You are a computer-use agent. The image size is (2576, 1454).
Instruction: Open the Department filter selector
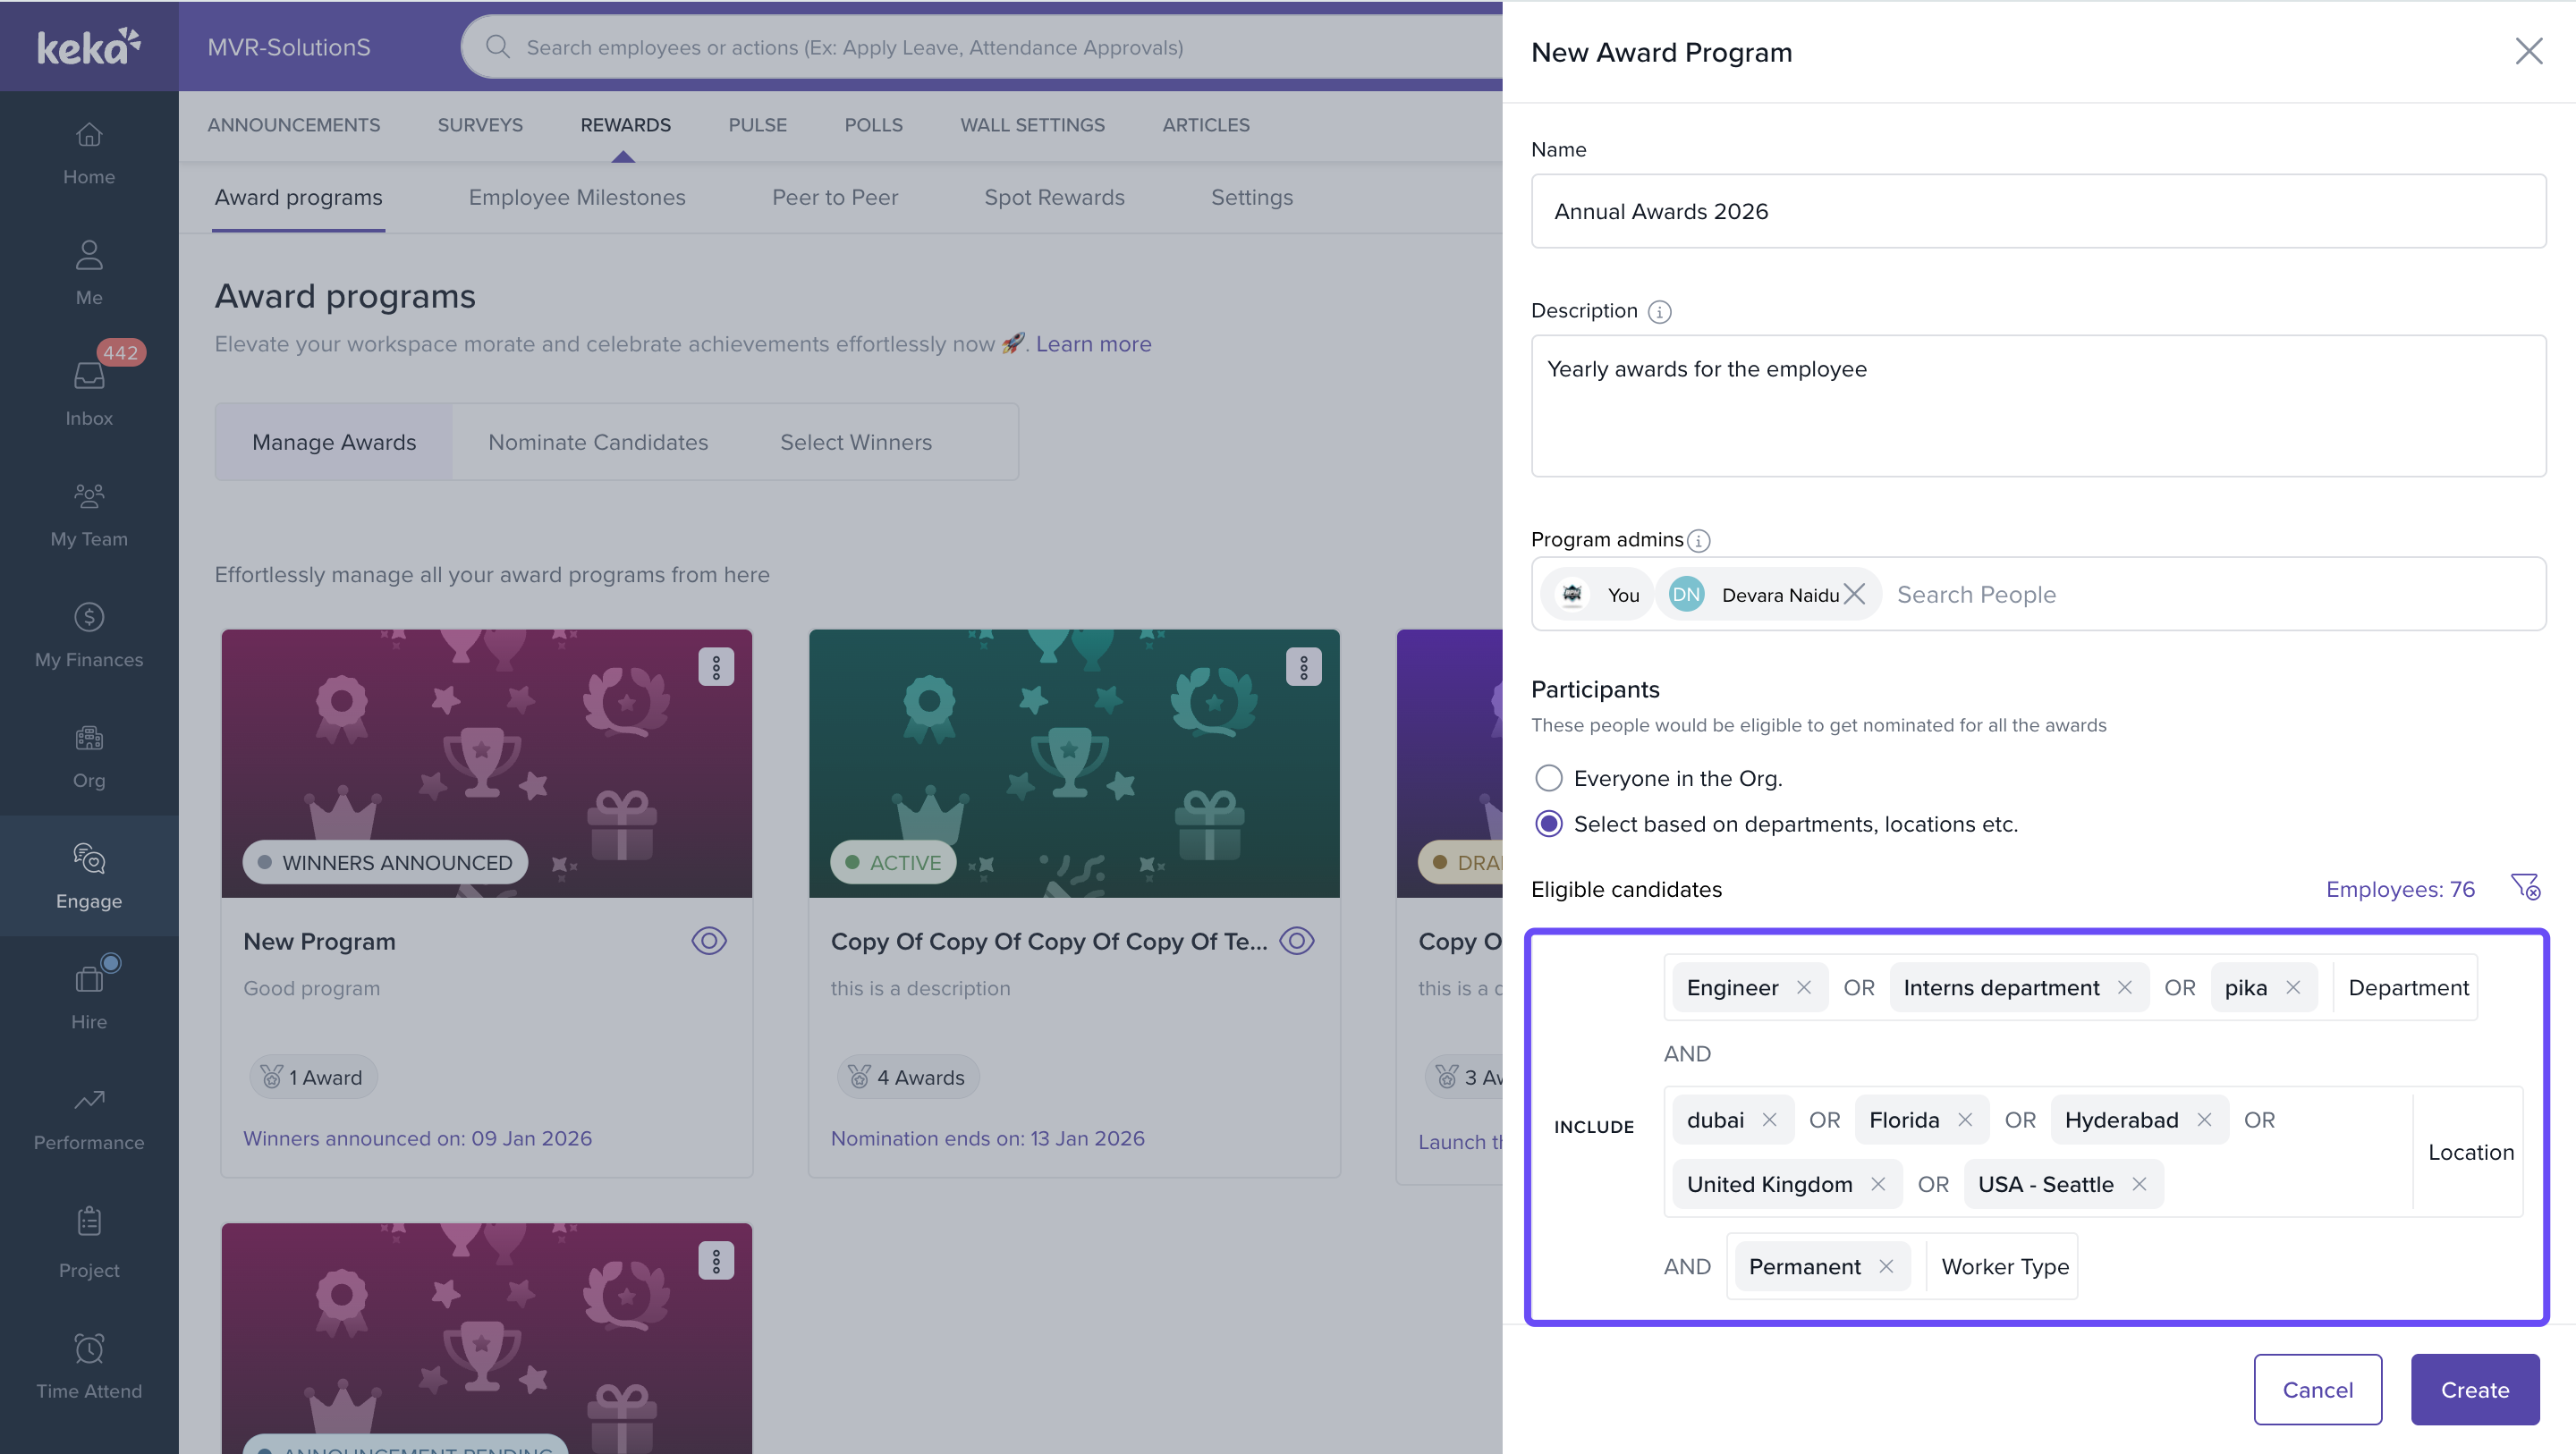coord(2407,987)
